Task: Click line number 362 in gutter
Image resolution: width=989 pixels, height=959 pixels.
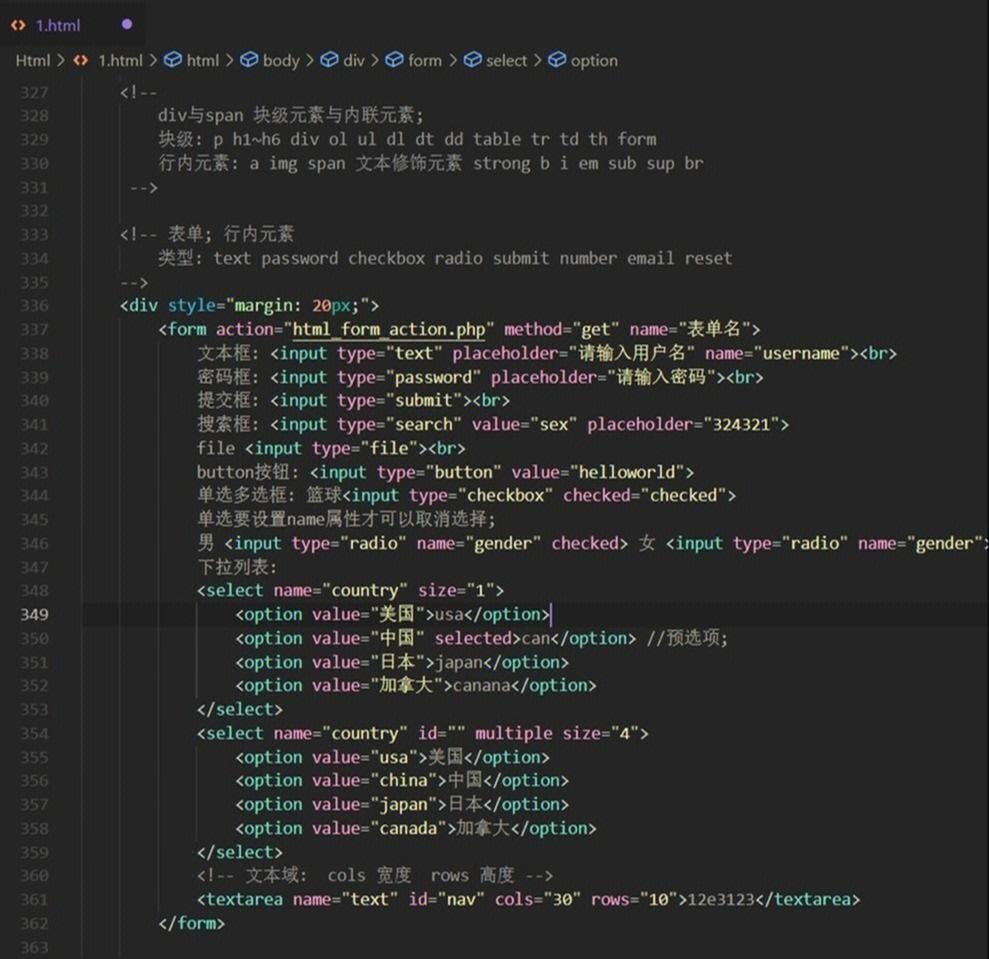Action: pyautogui.click(x=34, y=924)
